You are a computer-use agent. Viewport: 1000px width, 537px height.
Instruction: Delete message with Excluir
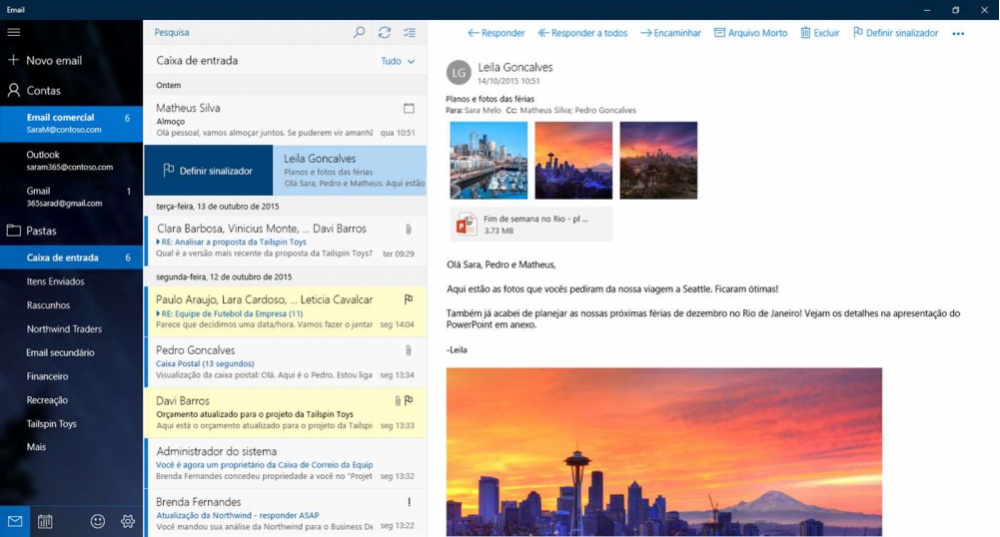click(820, 33)
